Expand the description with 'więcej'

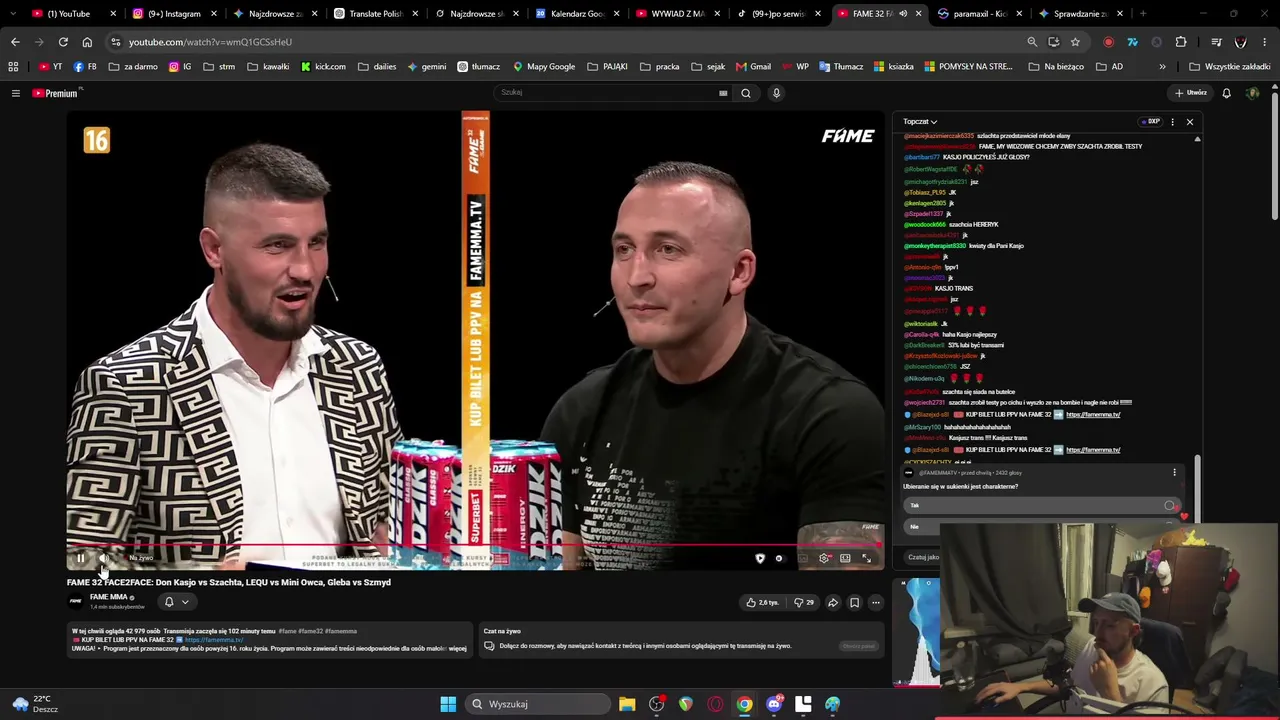click(x=457, y=648)
